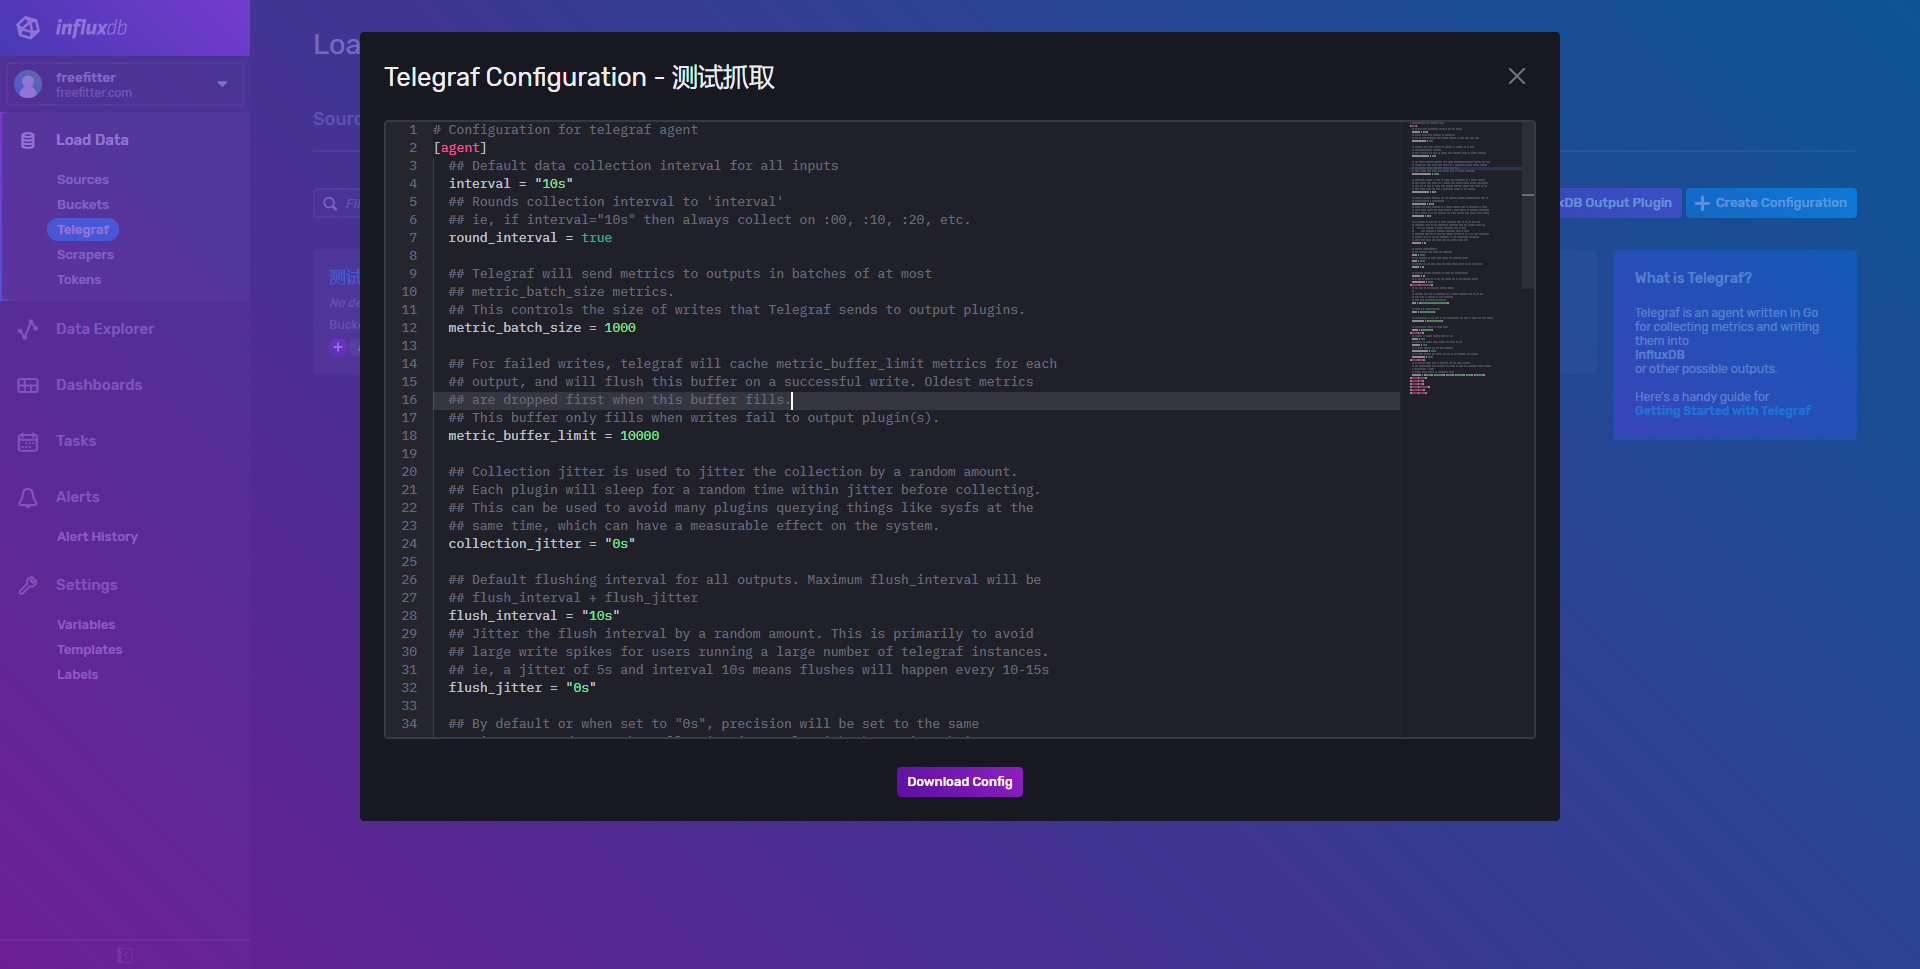Open Getting Started with Telegraf link
This screenshot has height=969, width=1920.
click(x=1722, y=411)
